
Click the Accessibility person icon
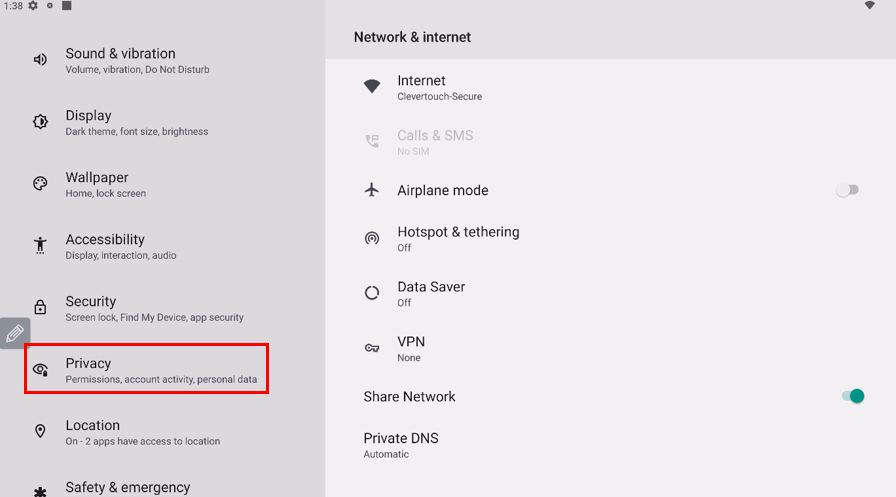click(40, 246)
